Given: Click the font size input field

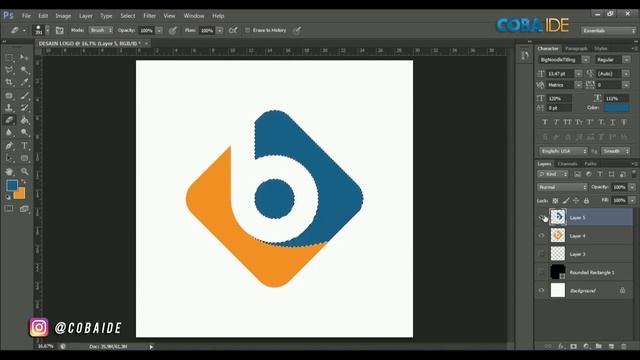Looking at the screenshot, I should click(560, 73).
